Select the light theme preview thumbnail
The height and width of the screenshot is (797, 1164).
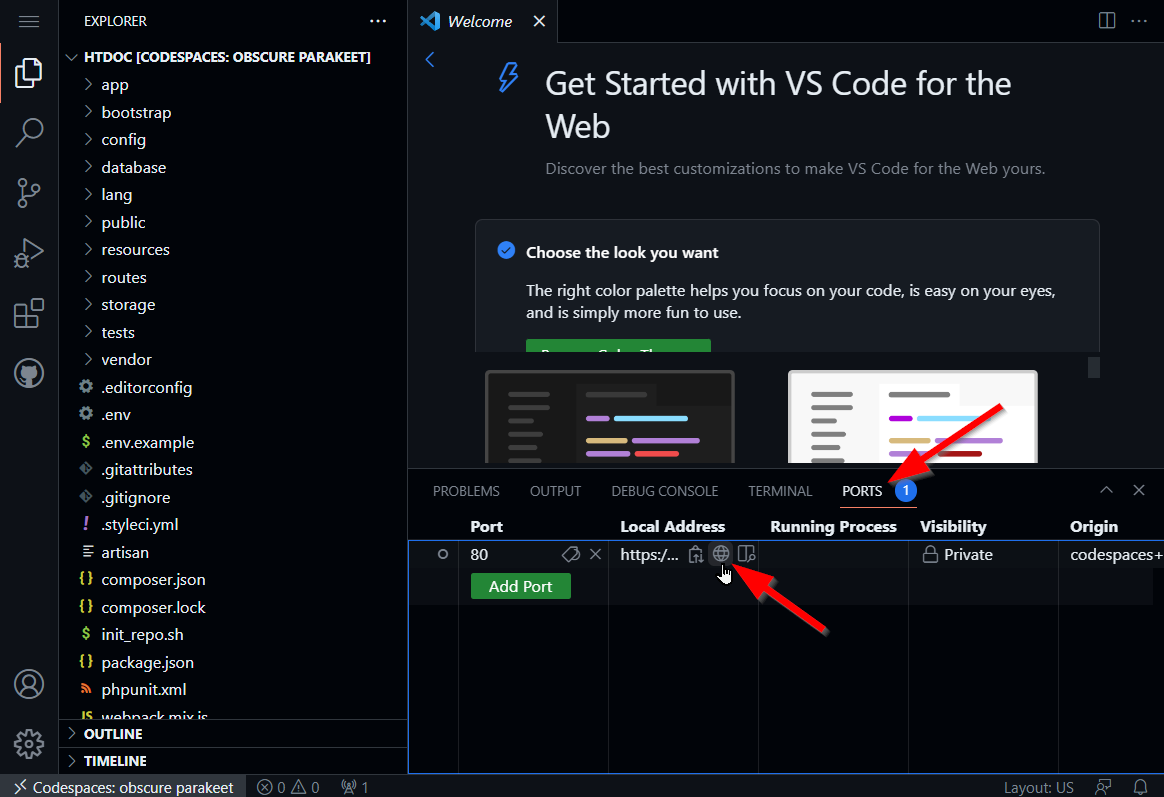click(912, 417)
